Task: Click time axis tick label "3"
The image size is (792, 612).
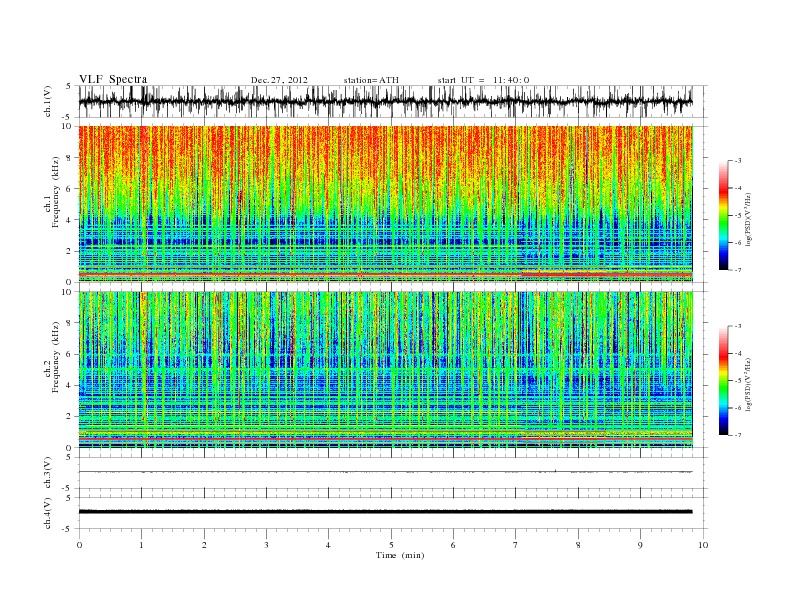Action: (x=266, y=545)
